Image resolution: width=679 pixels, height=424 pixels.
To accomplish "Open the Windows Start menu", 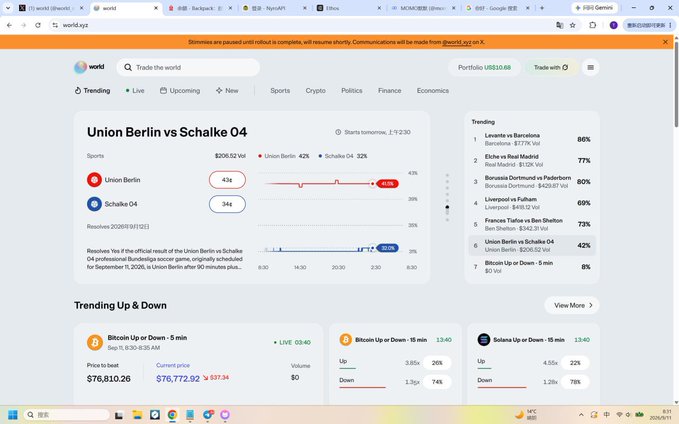I will tap(13, 414).
